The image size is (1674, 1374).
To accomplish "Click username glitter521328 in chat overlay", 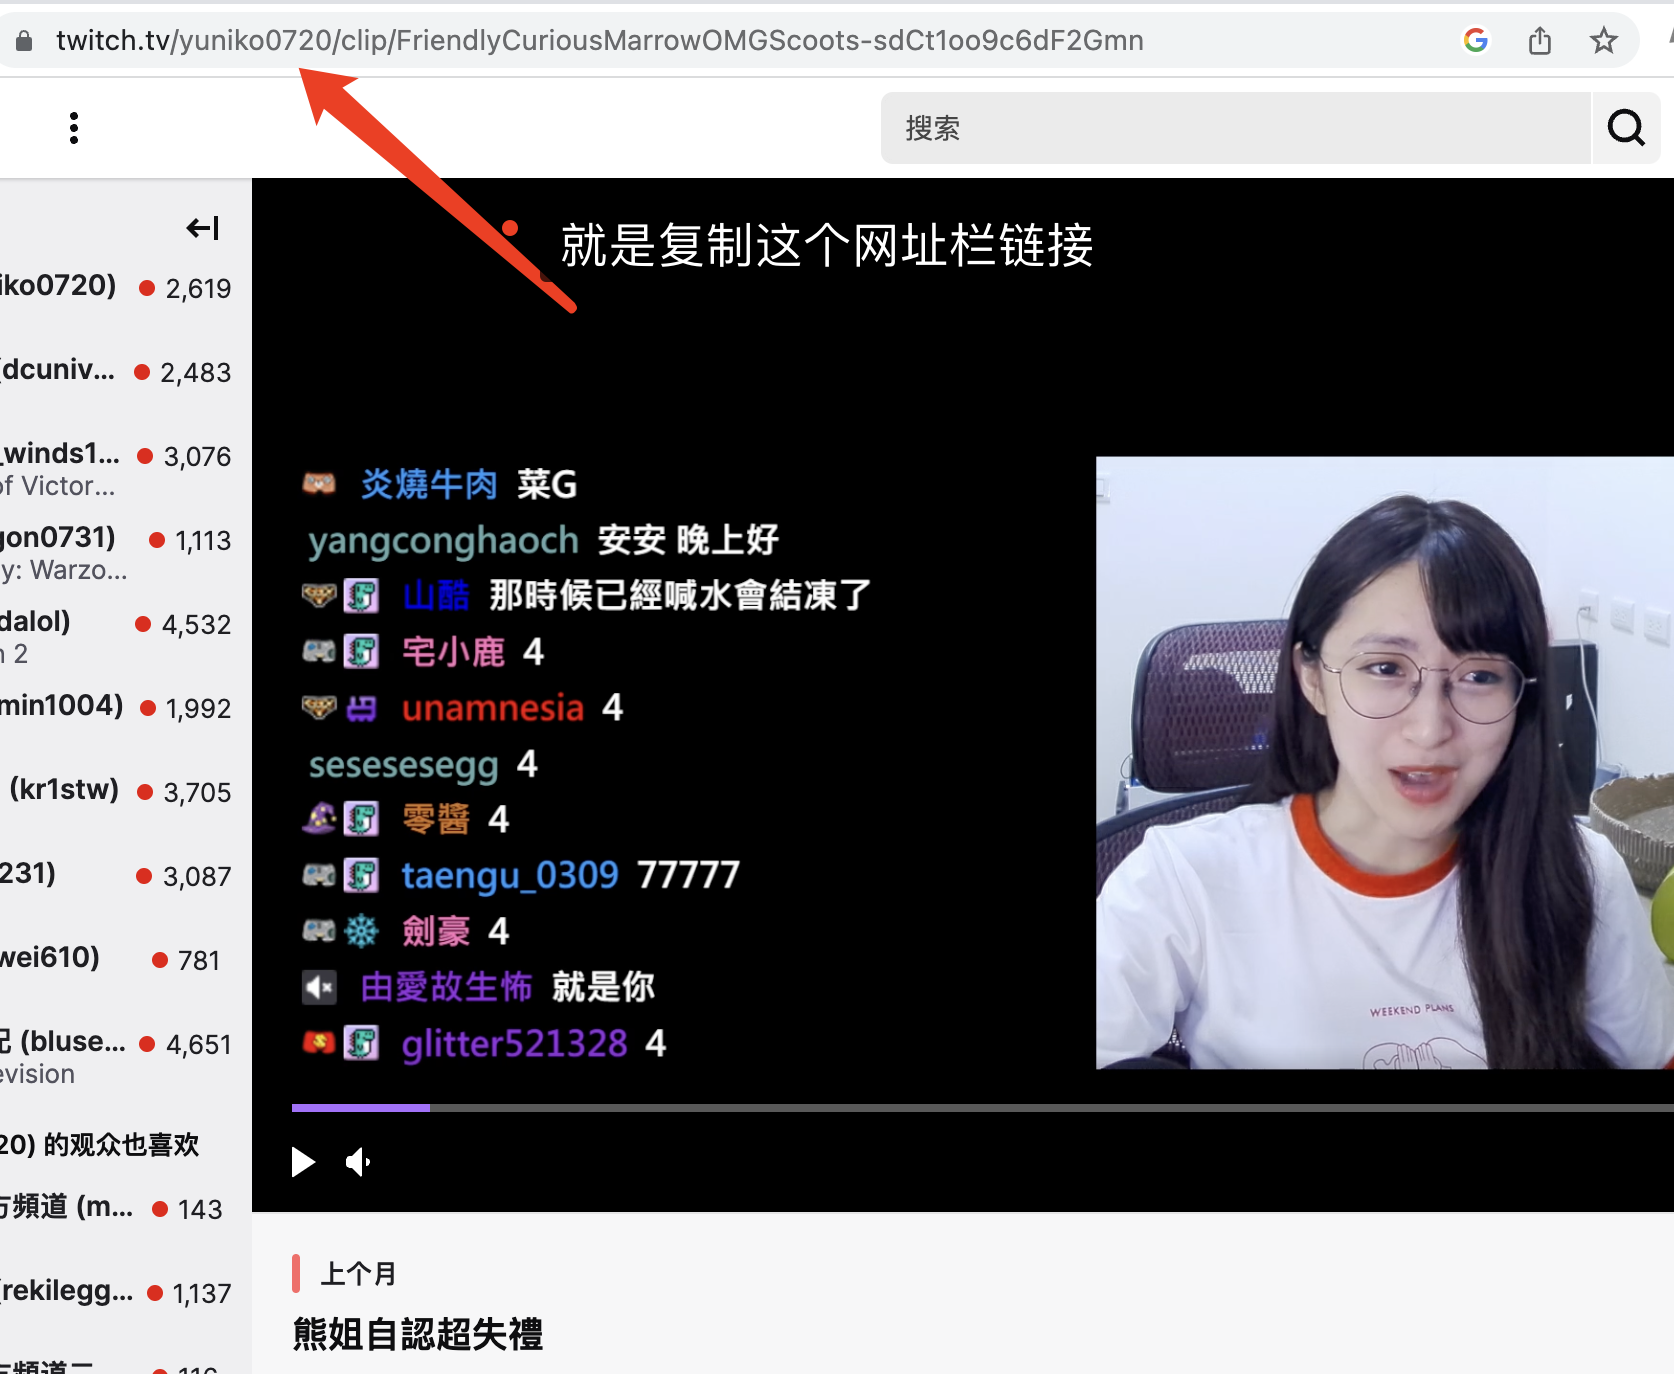I will pos(514,1044).
